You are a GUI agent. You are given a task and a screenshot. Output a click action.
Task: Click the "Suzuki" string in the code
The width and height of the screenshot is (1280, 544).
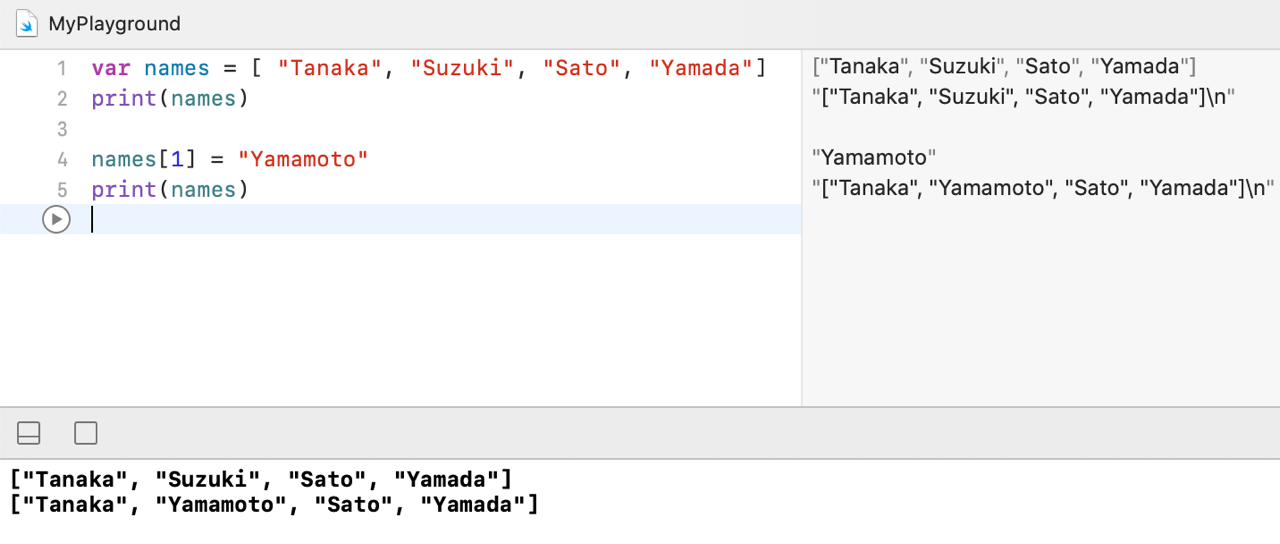click(x=463, y=69)
